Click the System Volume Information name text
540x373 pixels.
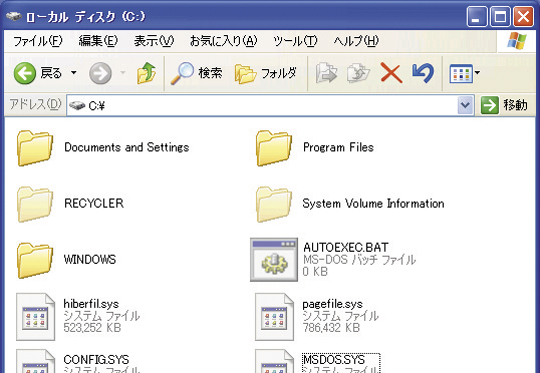pyautogui.click(x=373, y=204)
